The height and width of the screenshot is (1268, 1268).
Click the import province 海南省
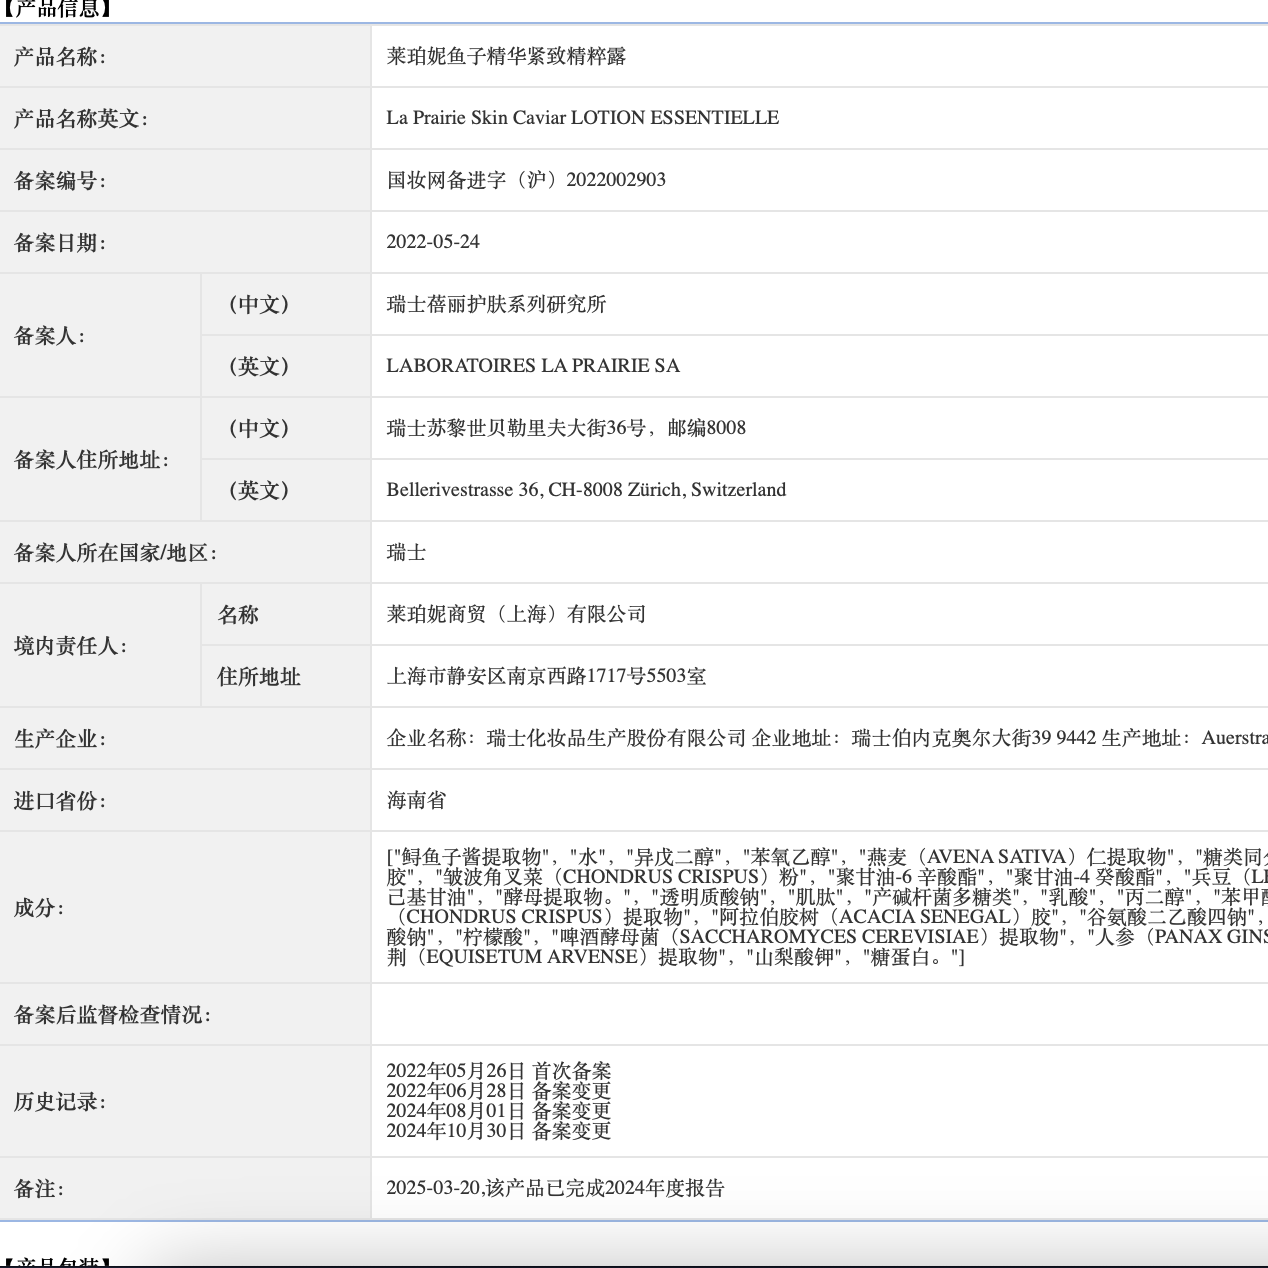pos(410,801)
